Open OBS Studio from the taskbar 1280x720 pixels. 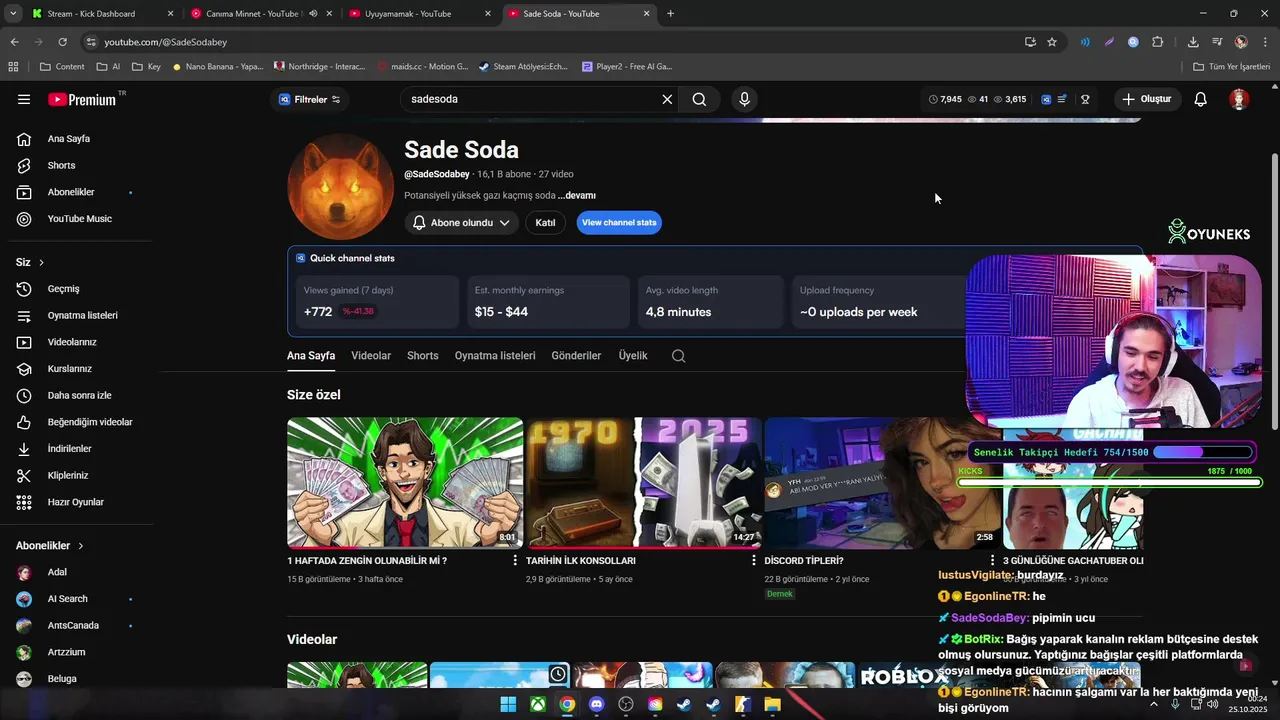pyautogui.click(x=626, y=704)
